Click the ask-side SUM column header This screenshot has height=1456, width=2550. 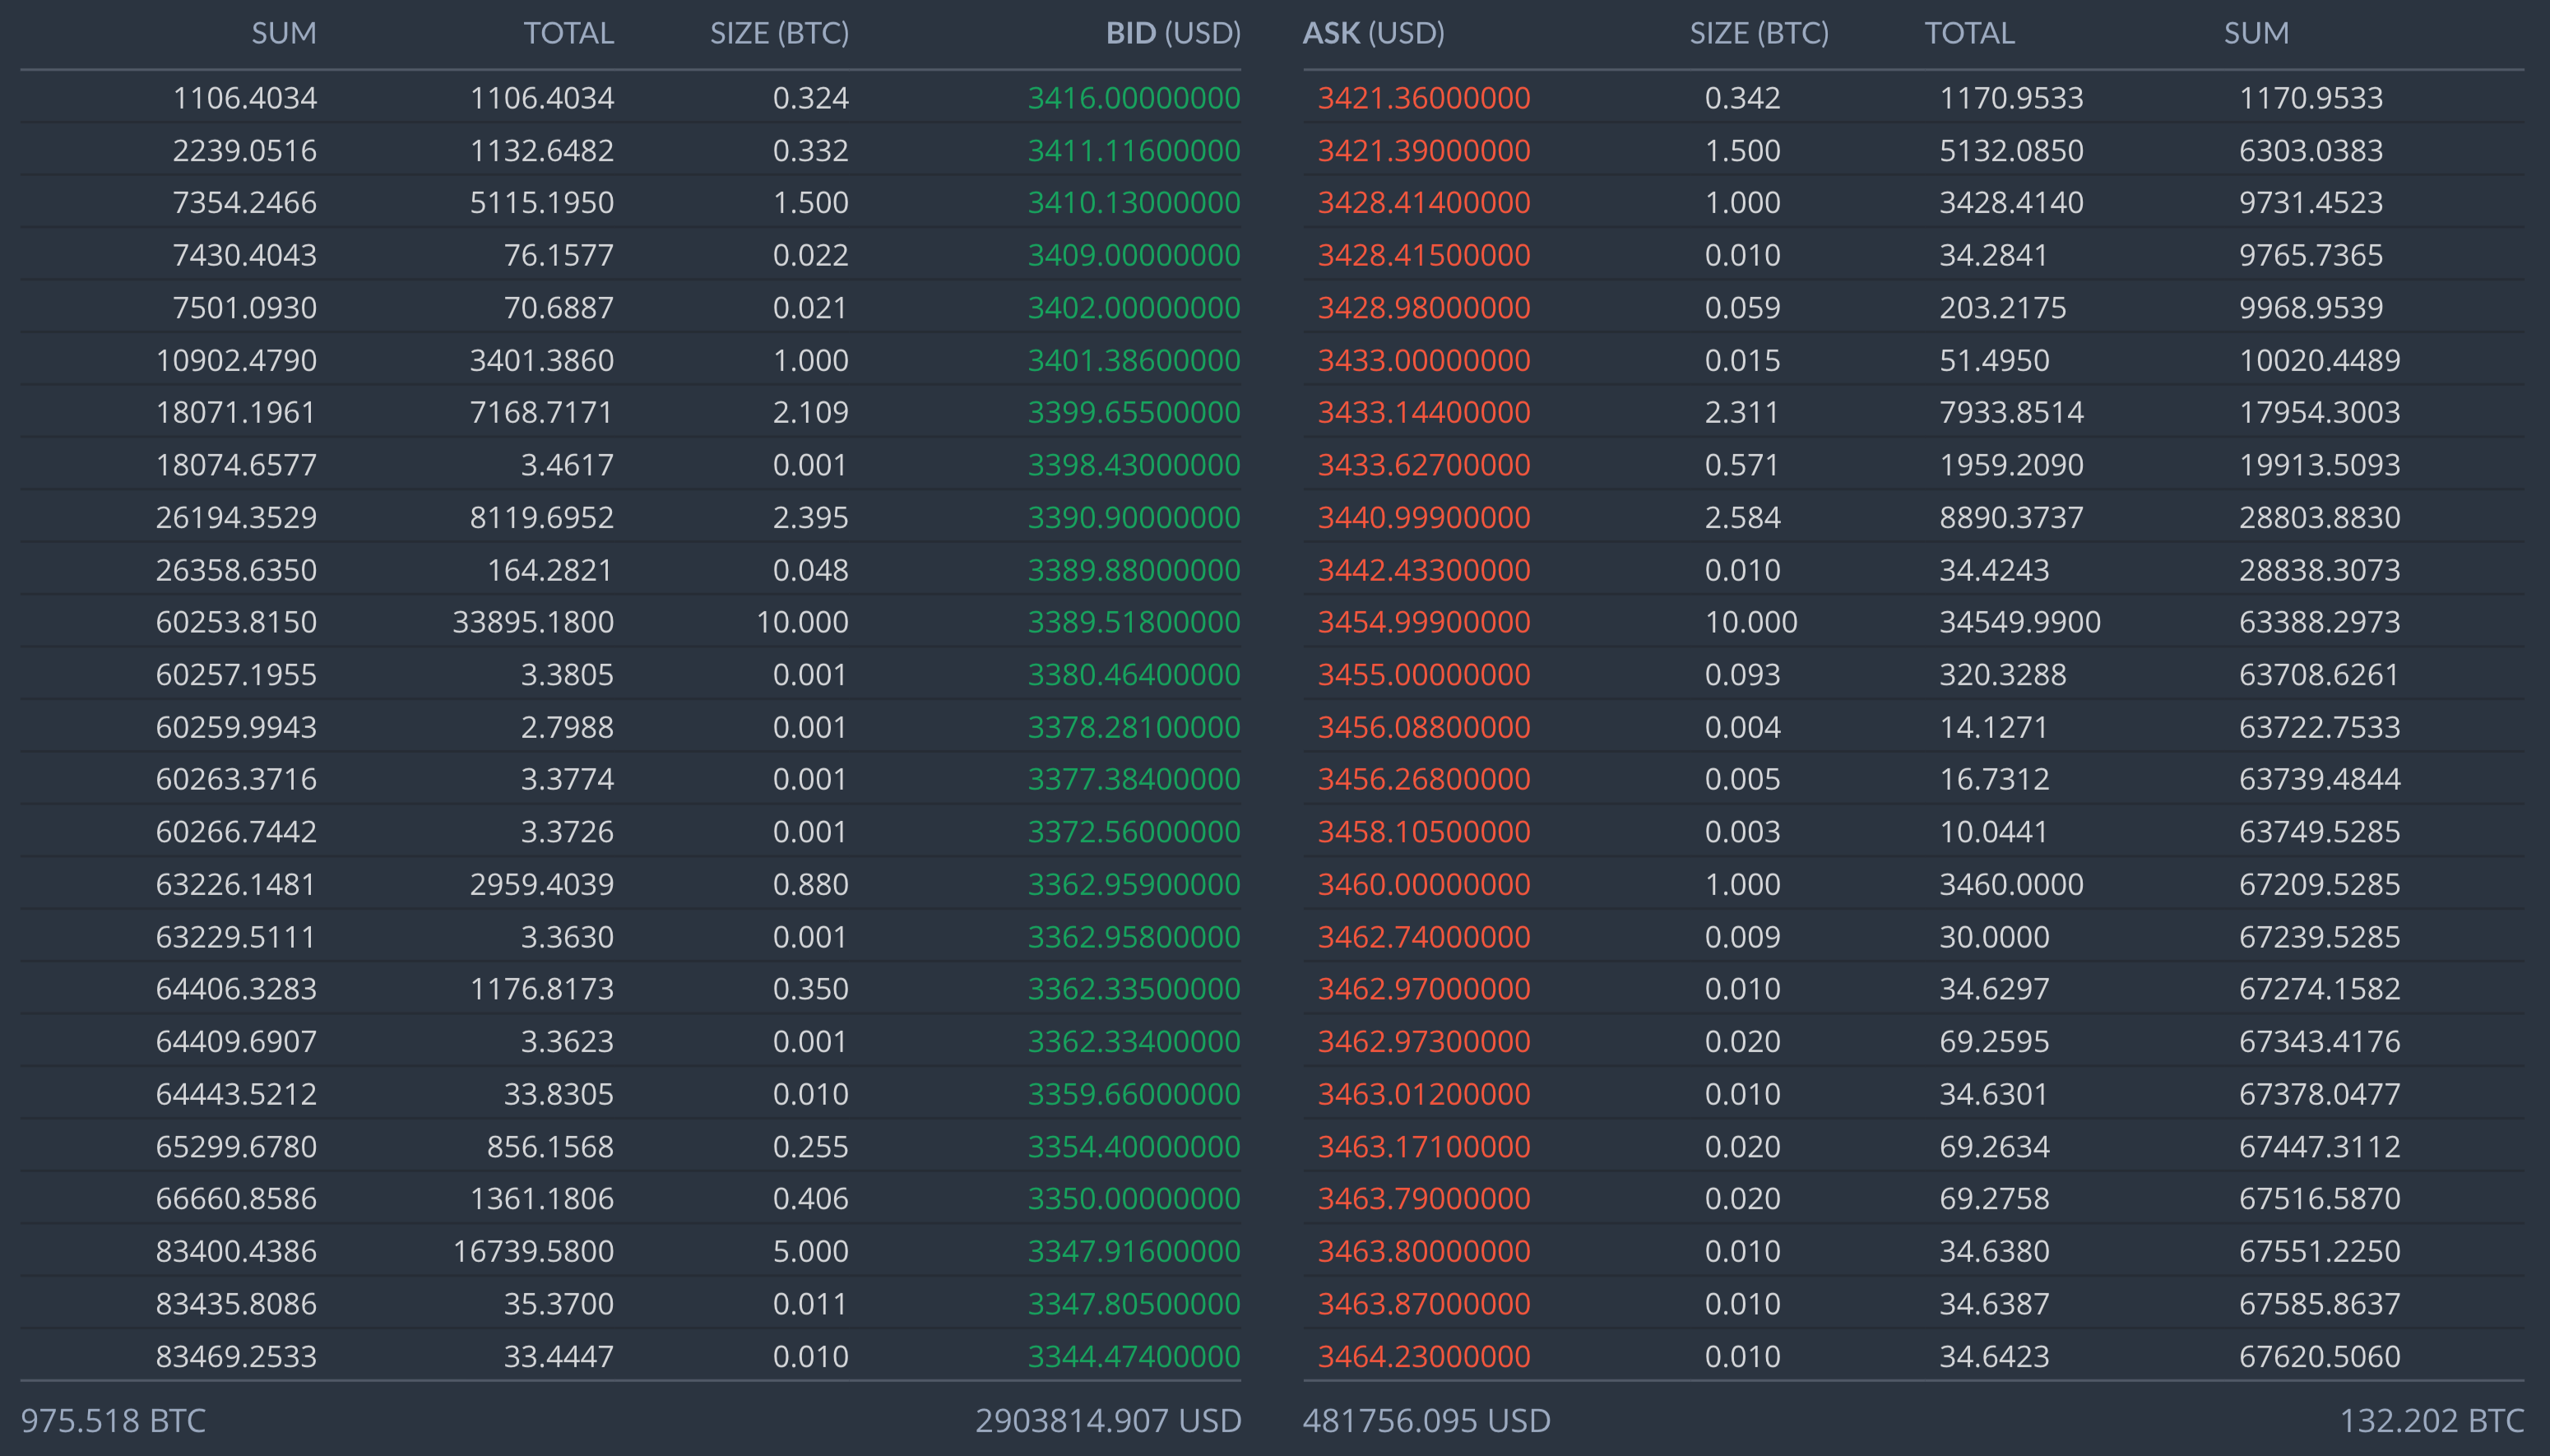(x=2255, y=33)
